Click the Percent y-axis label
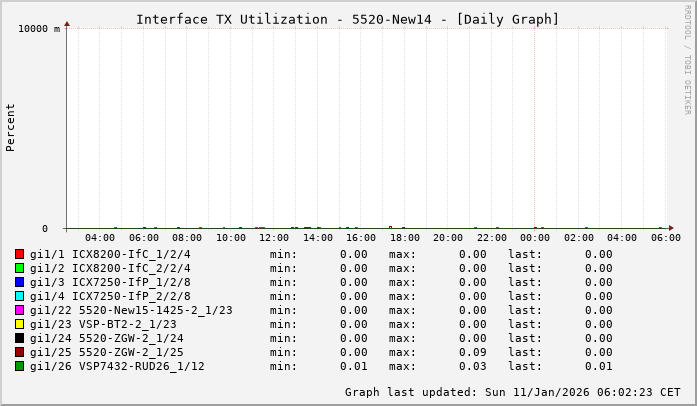This screenshot has height=406, width=697. (11, 127)
